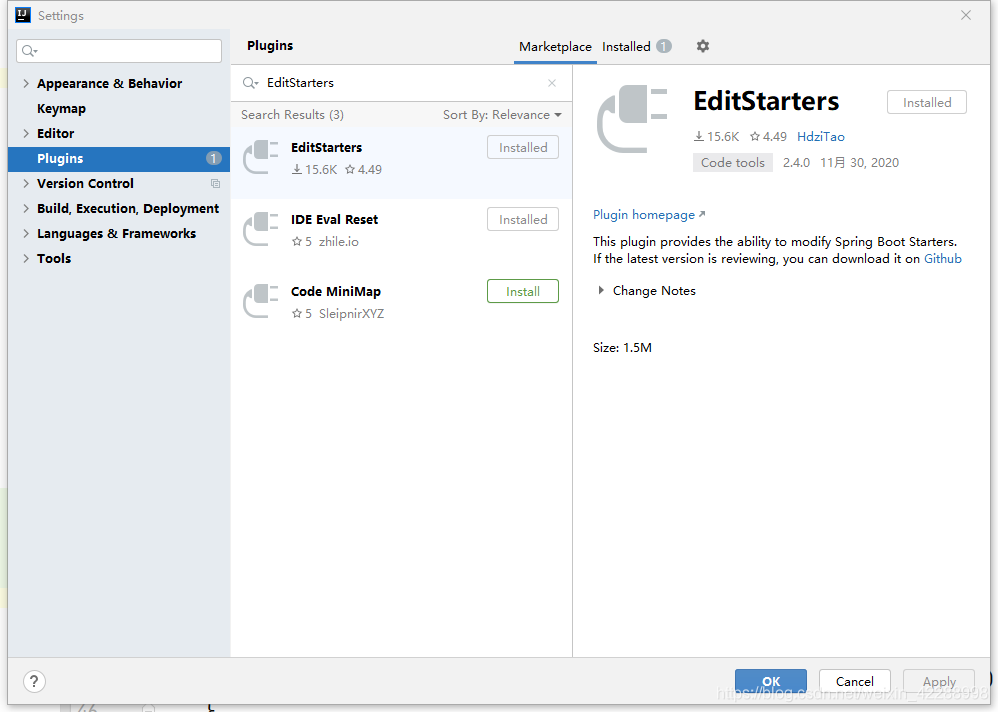The image size is (998, 712).
Task: Click the zhile.io vendor text
Action: coord(339,242)
